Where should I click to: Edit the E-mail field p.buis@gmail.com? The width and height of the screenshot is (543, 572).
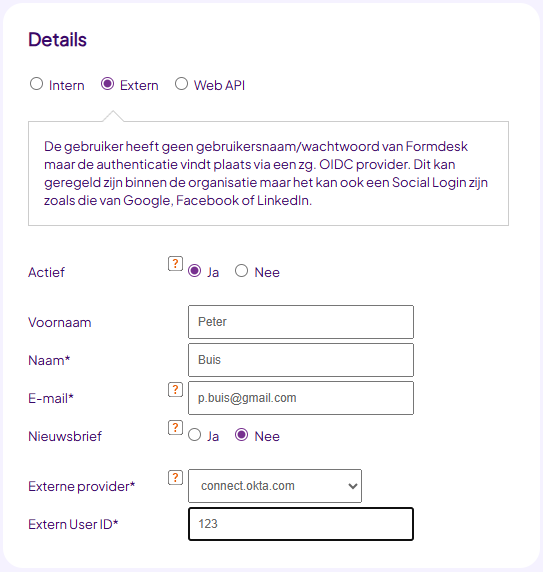301,398
